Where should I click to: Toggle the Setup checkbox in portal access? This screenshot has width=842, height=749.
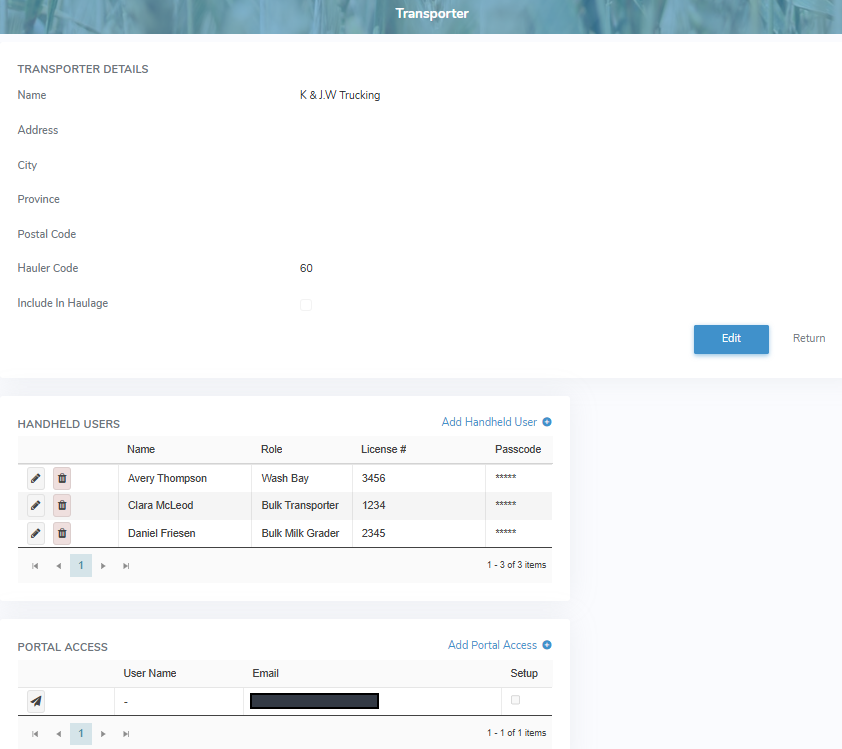[x=516, y=700]
